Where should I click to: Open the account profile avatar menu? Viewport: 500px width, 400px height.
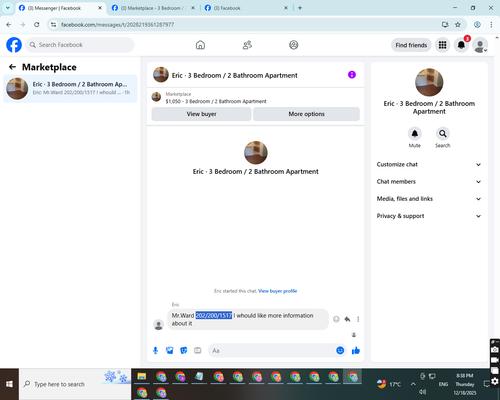point(480,45)
